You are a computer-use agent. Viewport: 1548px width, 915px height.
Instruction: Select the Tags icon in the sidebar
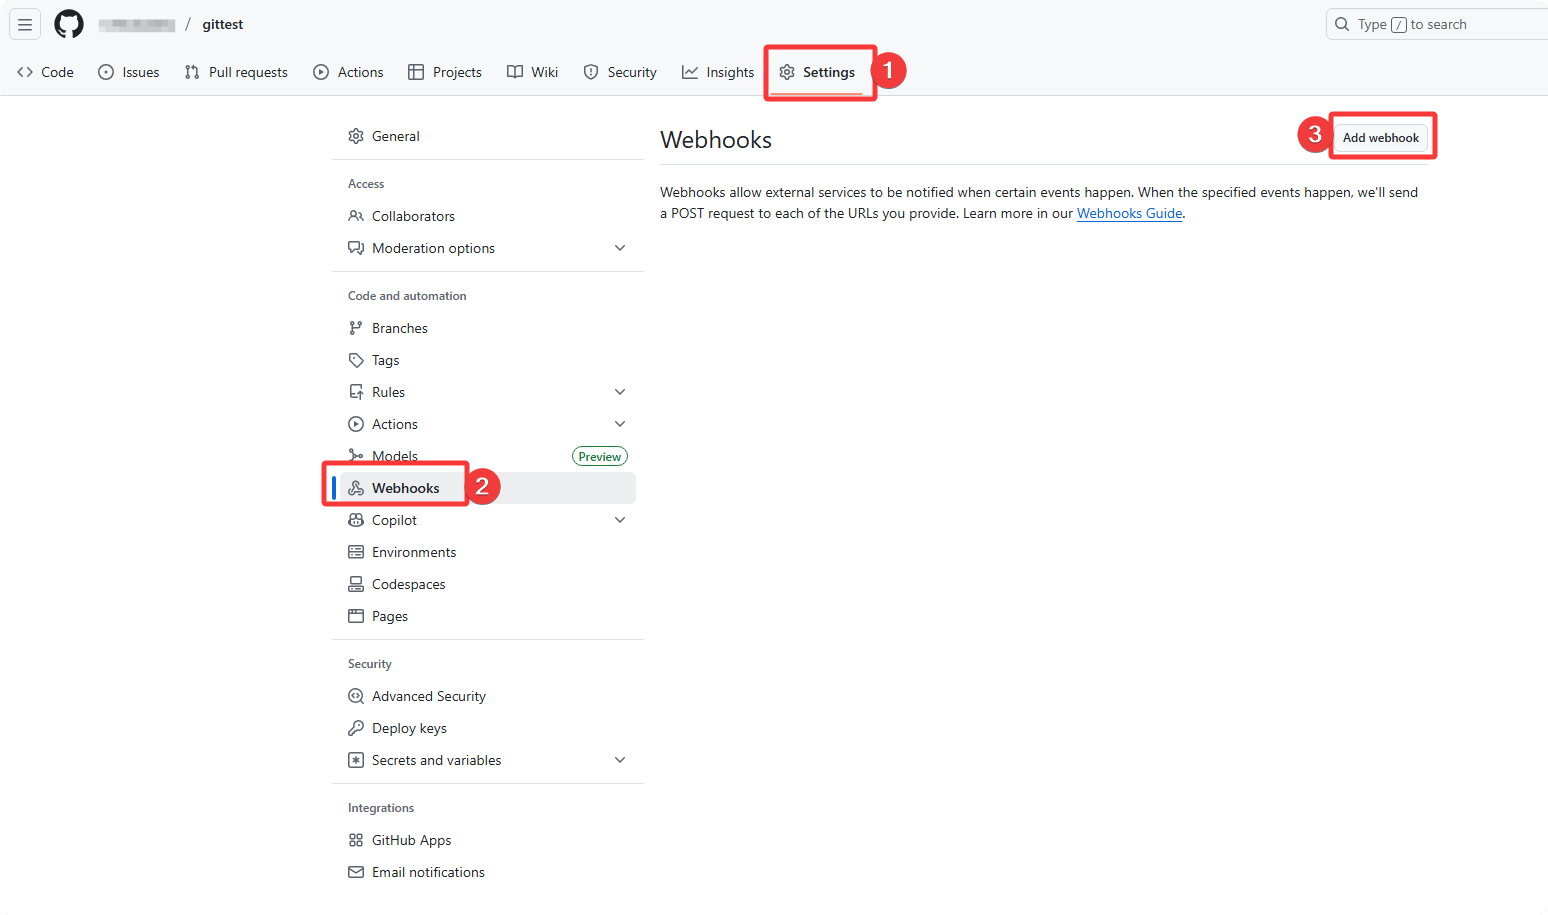356,359
